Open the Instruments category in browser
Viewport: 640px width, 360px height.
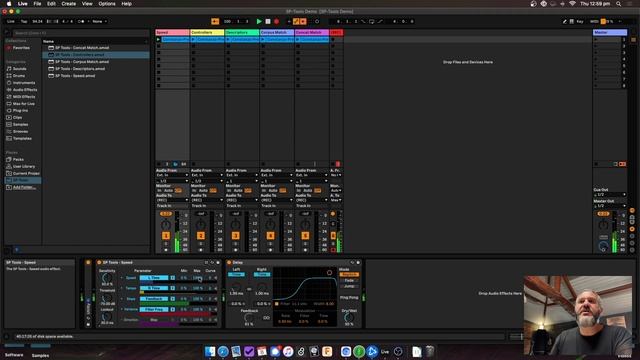point(24,82)
